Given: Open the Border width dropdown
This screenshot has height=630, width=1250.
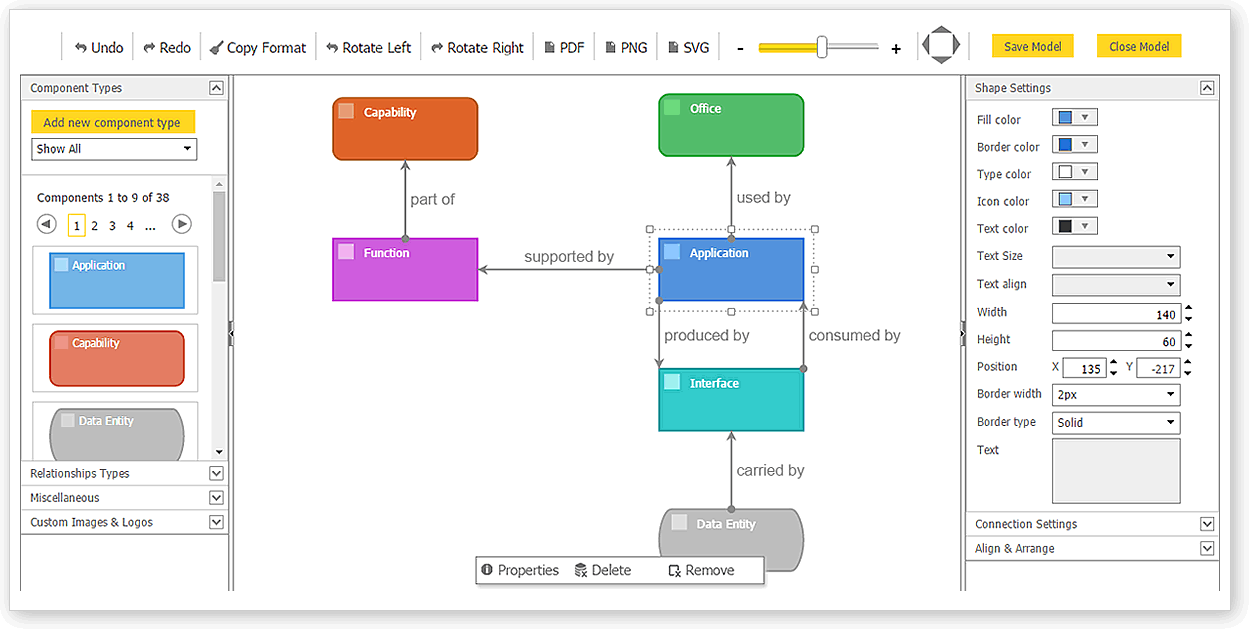Looking at the screenshot, I should (1116, 395).
